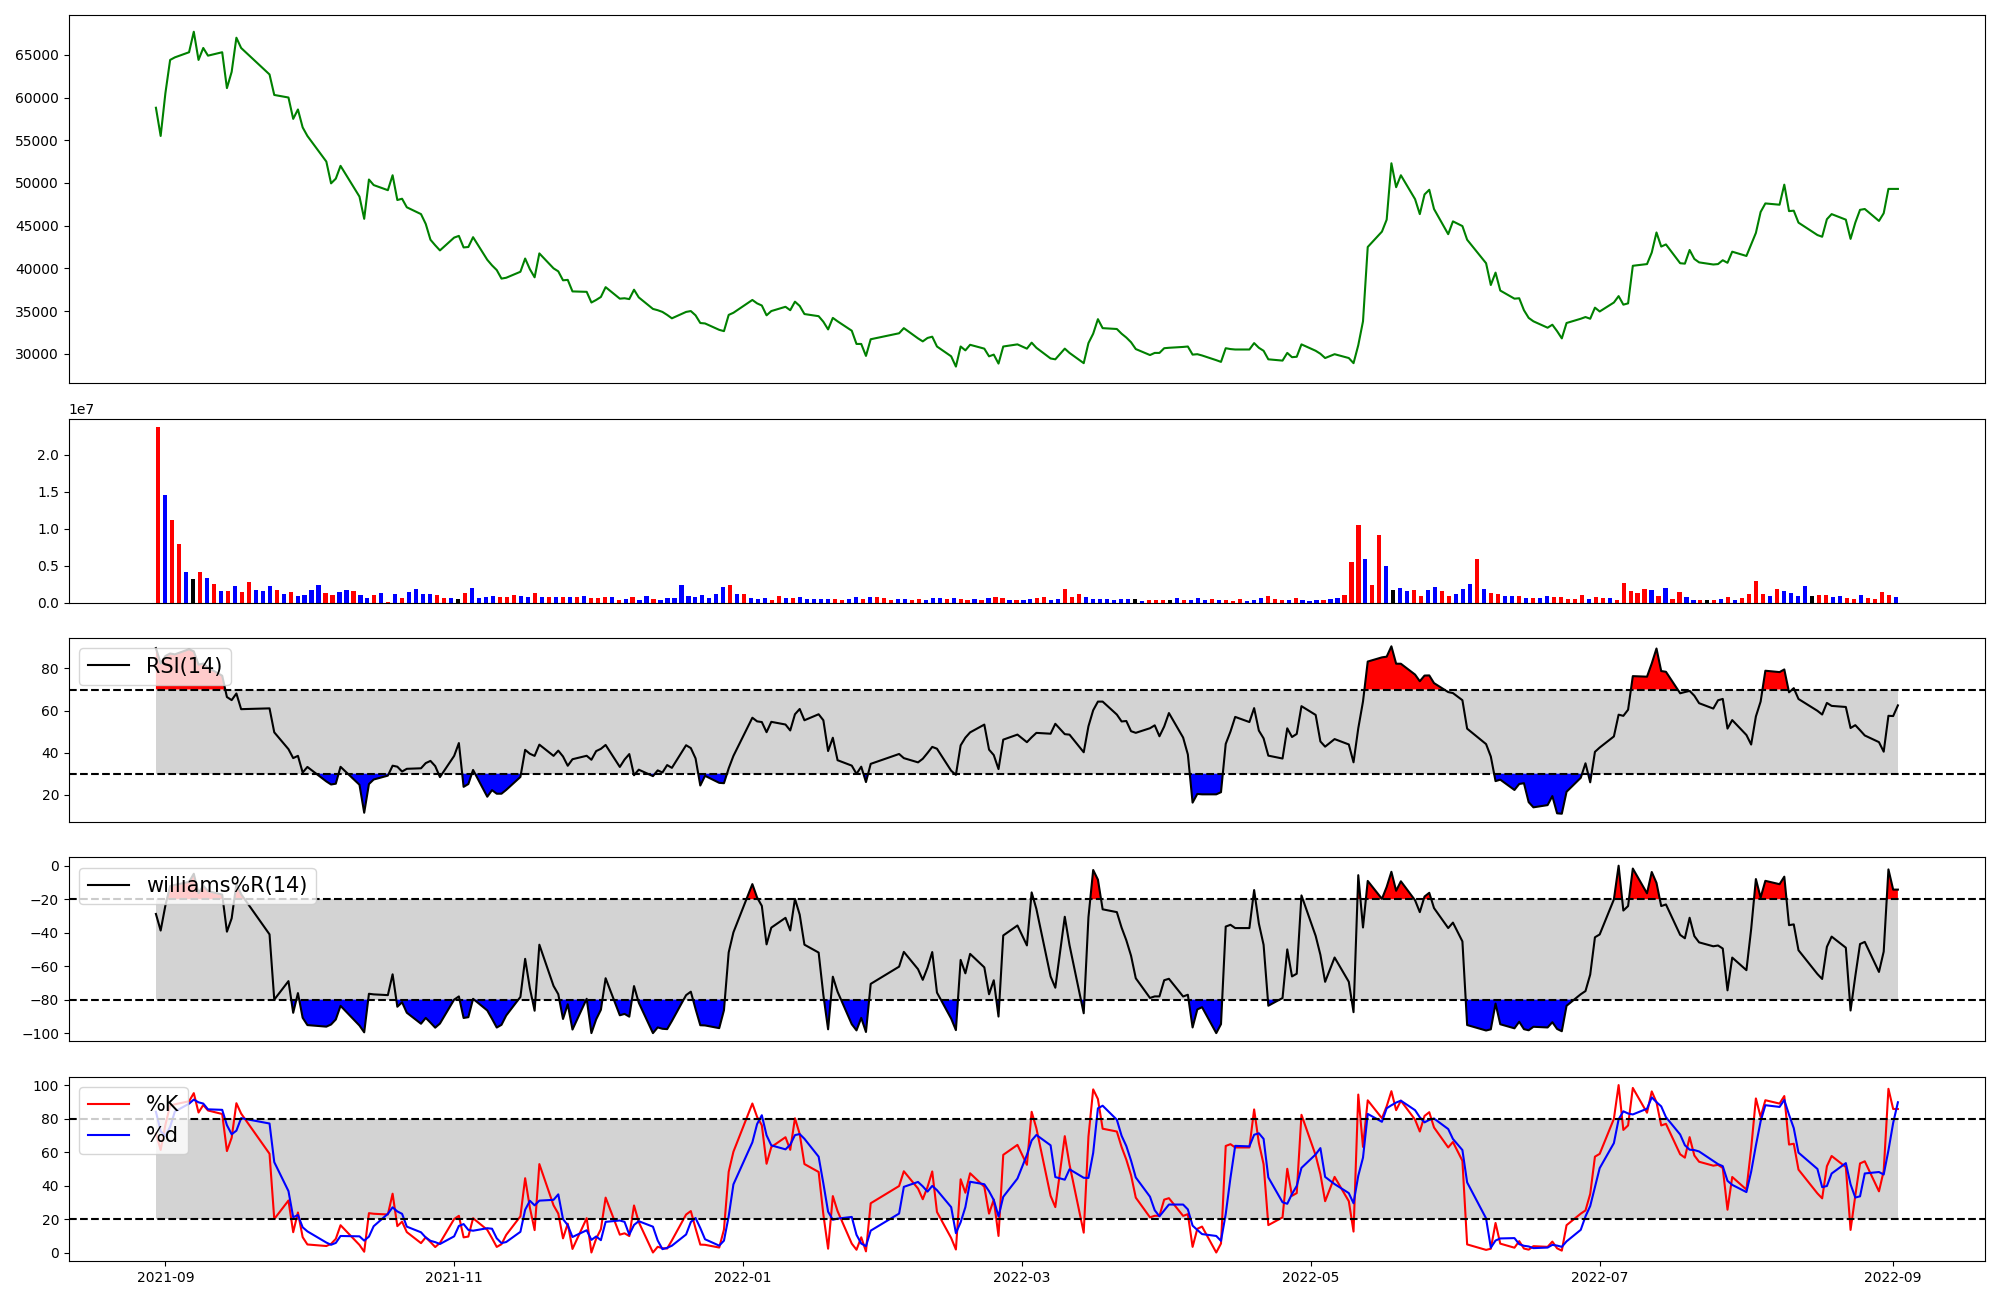The height and width of the screenshot is (1300, 2000).
Task: Select the %K legend entry text
Action: click(162, 1104)
